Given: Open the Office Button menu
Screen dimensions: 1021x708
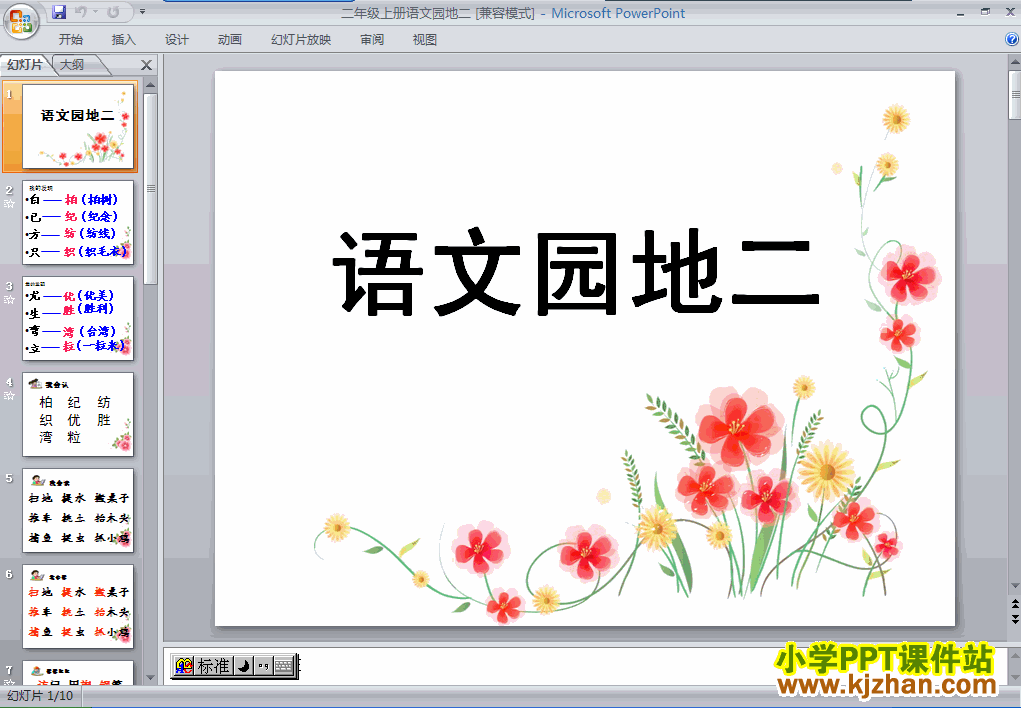Looking at the screenshot, I should (21, 21).
